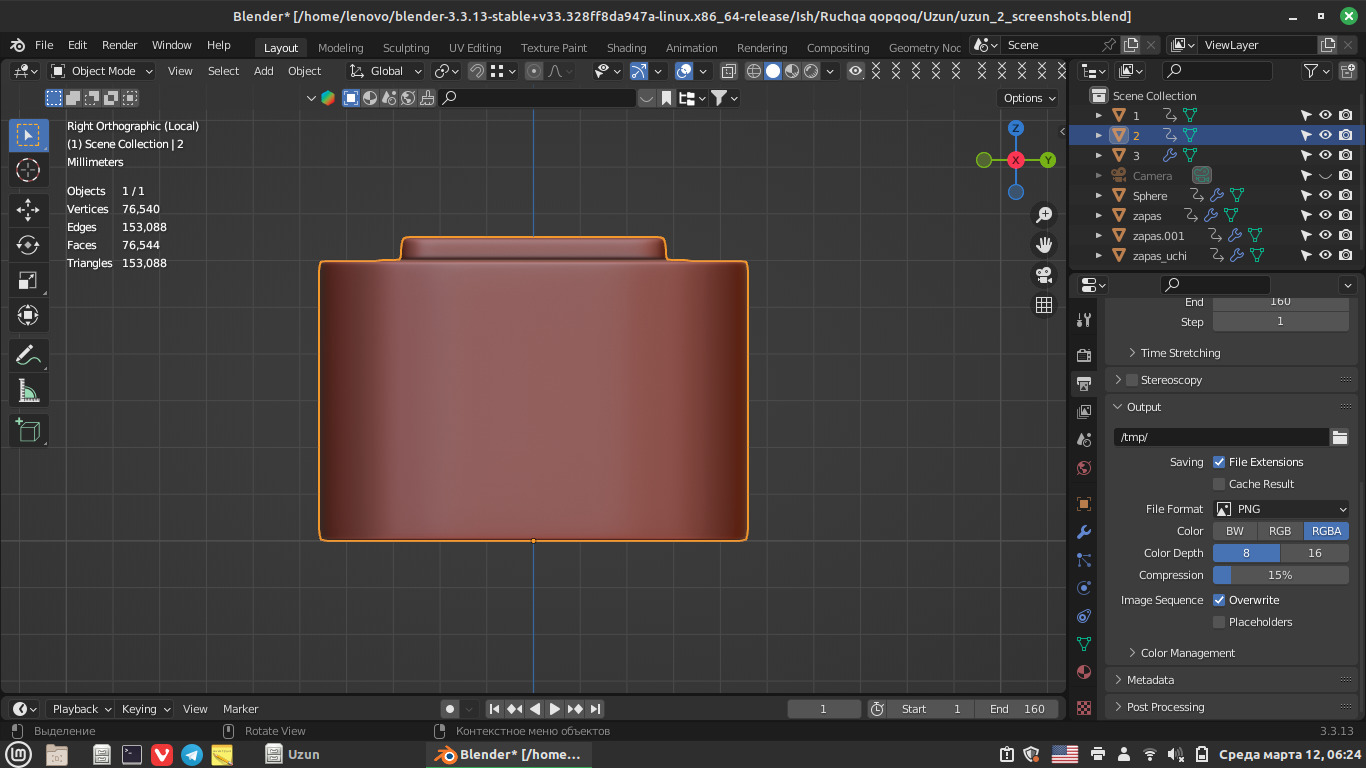1366x768 pixels.
Task: Toggle camera view with the camera gizmo
Action: tap(1044, 275)
